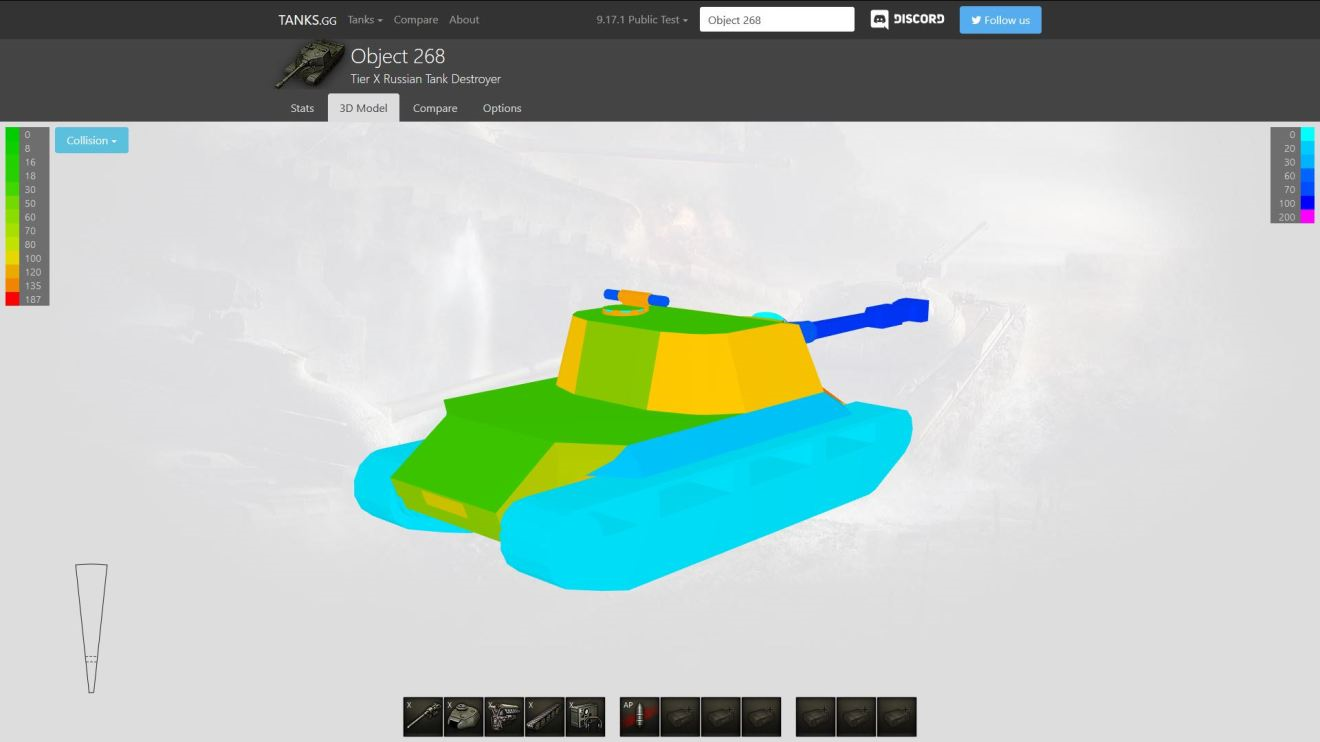
Task: Expand the Tanks dropdown in navbar
Action: (x=365, y=20)
